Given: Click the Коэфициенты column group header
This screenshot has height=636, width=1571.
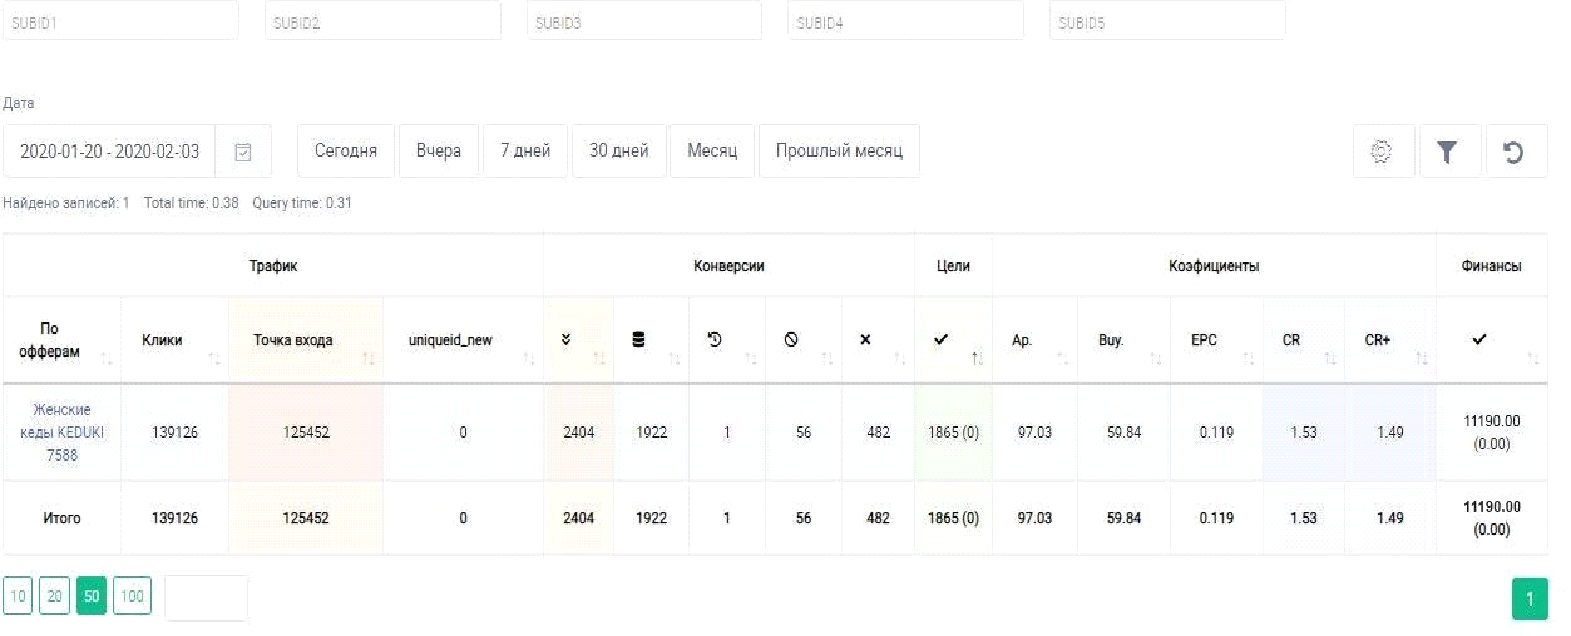Looking at the screenshot, I should [1214, 266].
